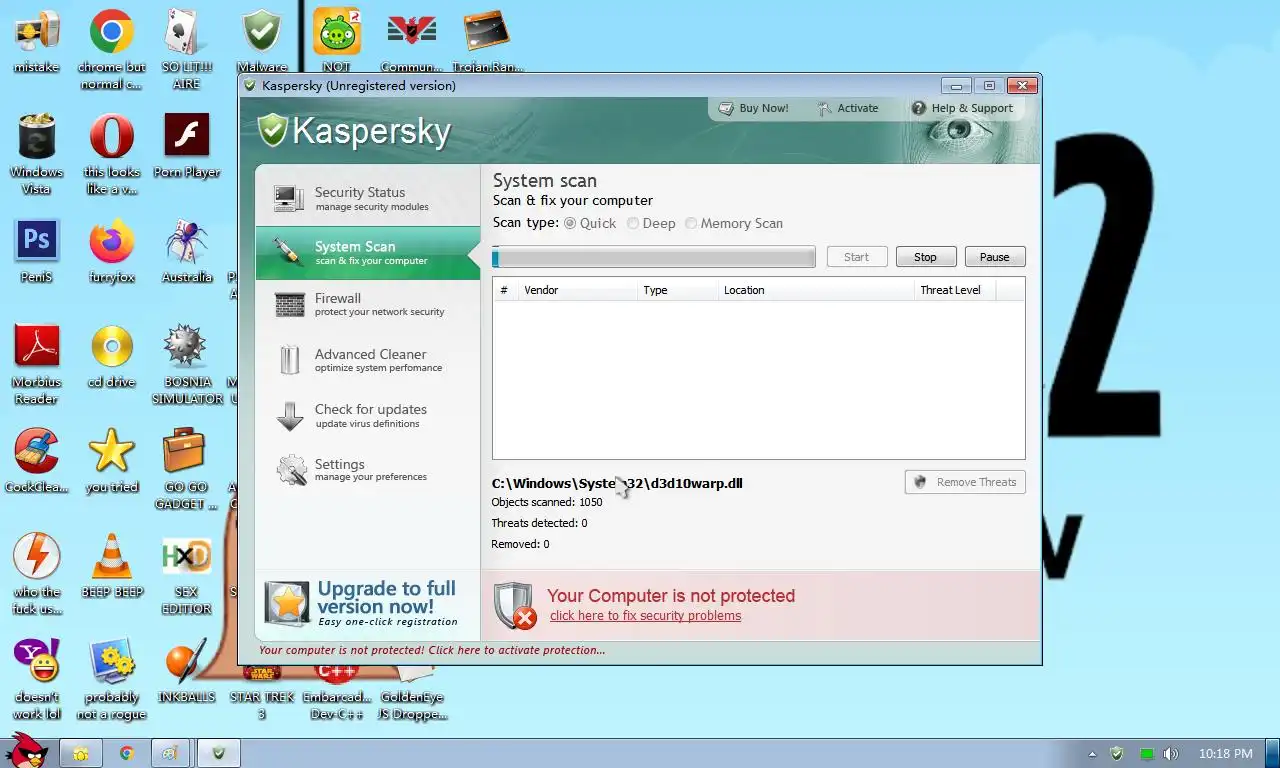The width and height of the screenshot is (1280, 768).
Task: Click the red 'Click here to activate protection' text
Action: [432, 650]
